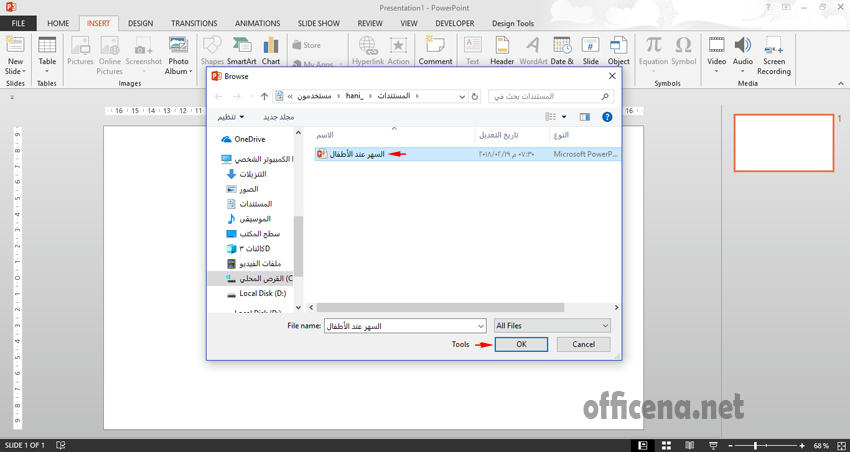
Task: Open the Table insert icon
Action: pos(47,46)
